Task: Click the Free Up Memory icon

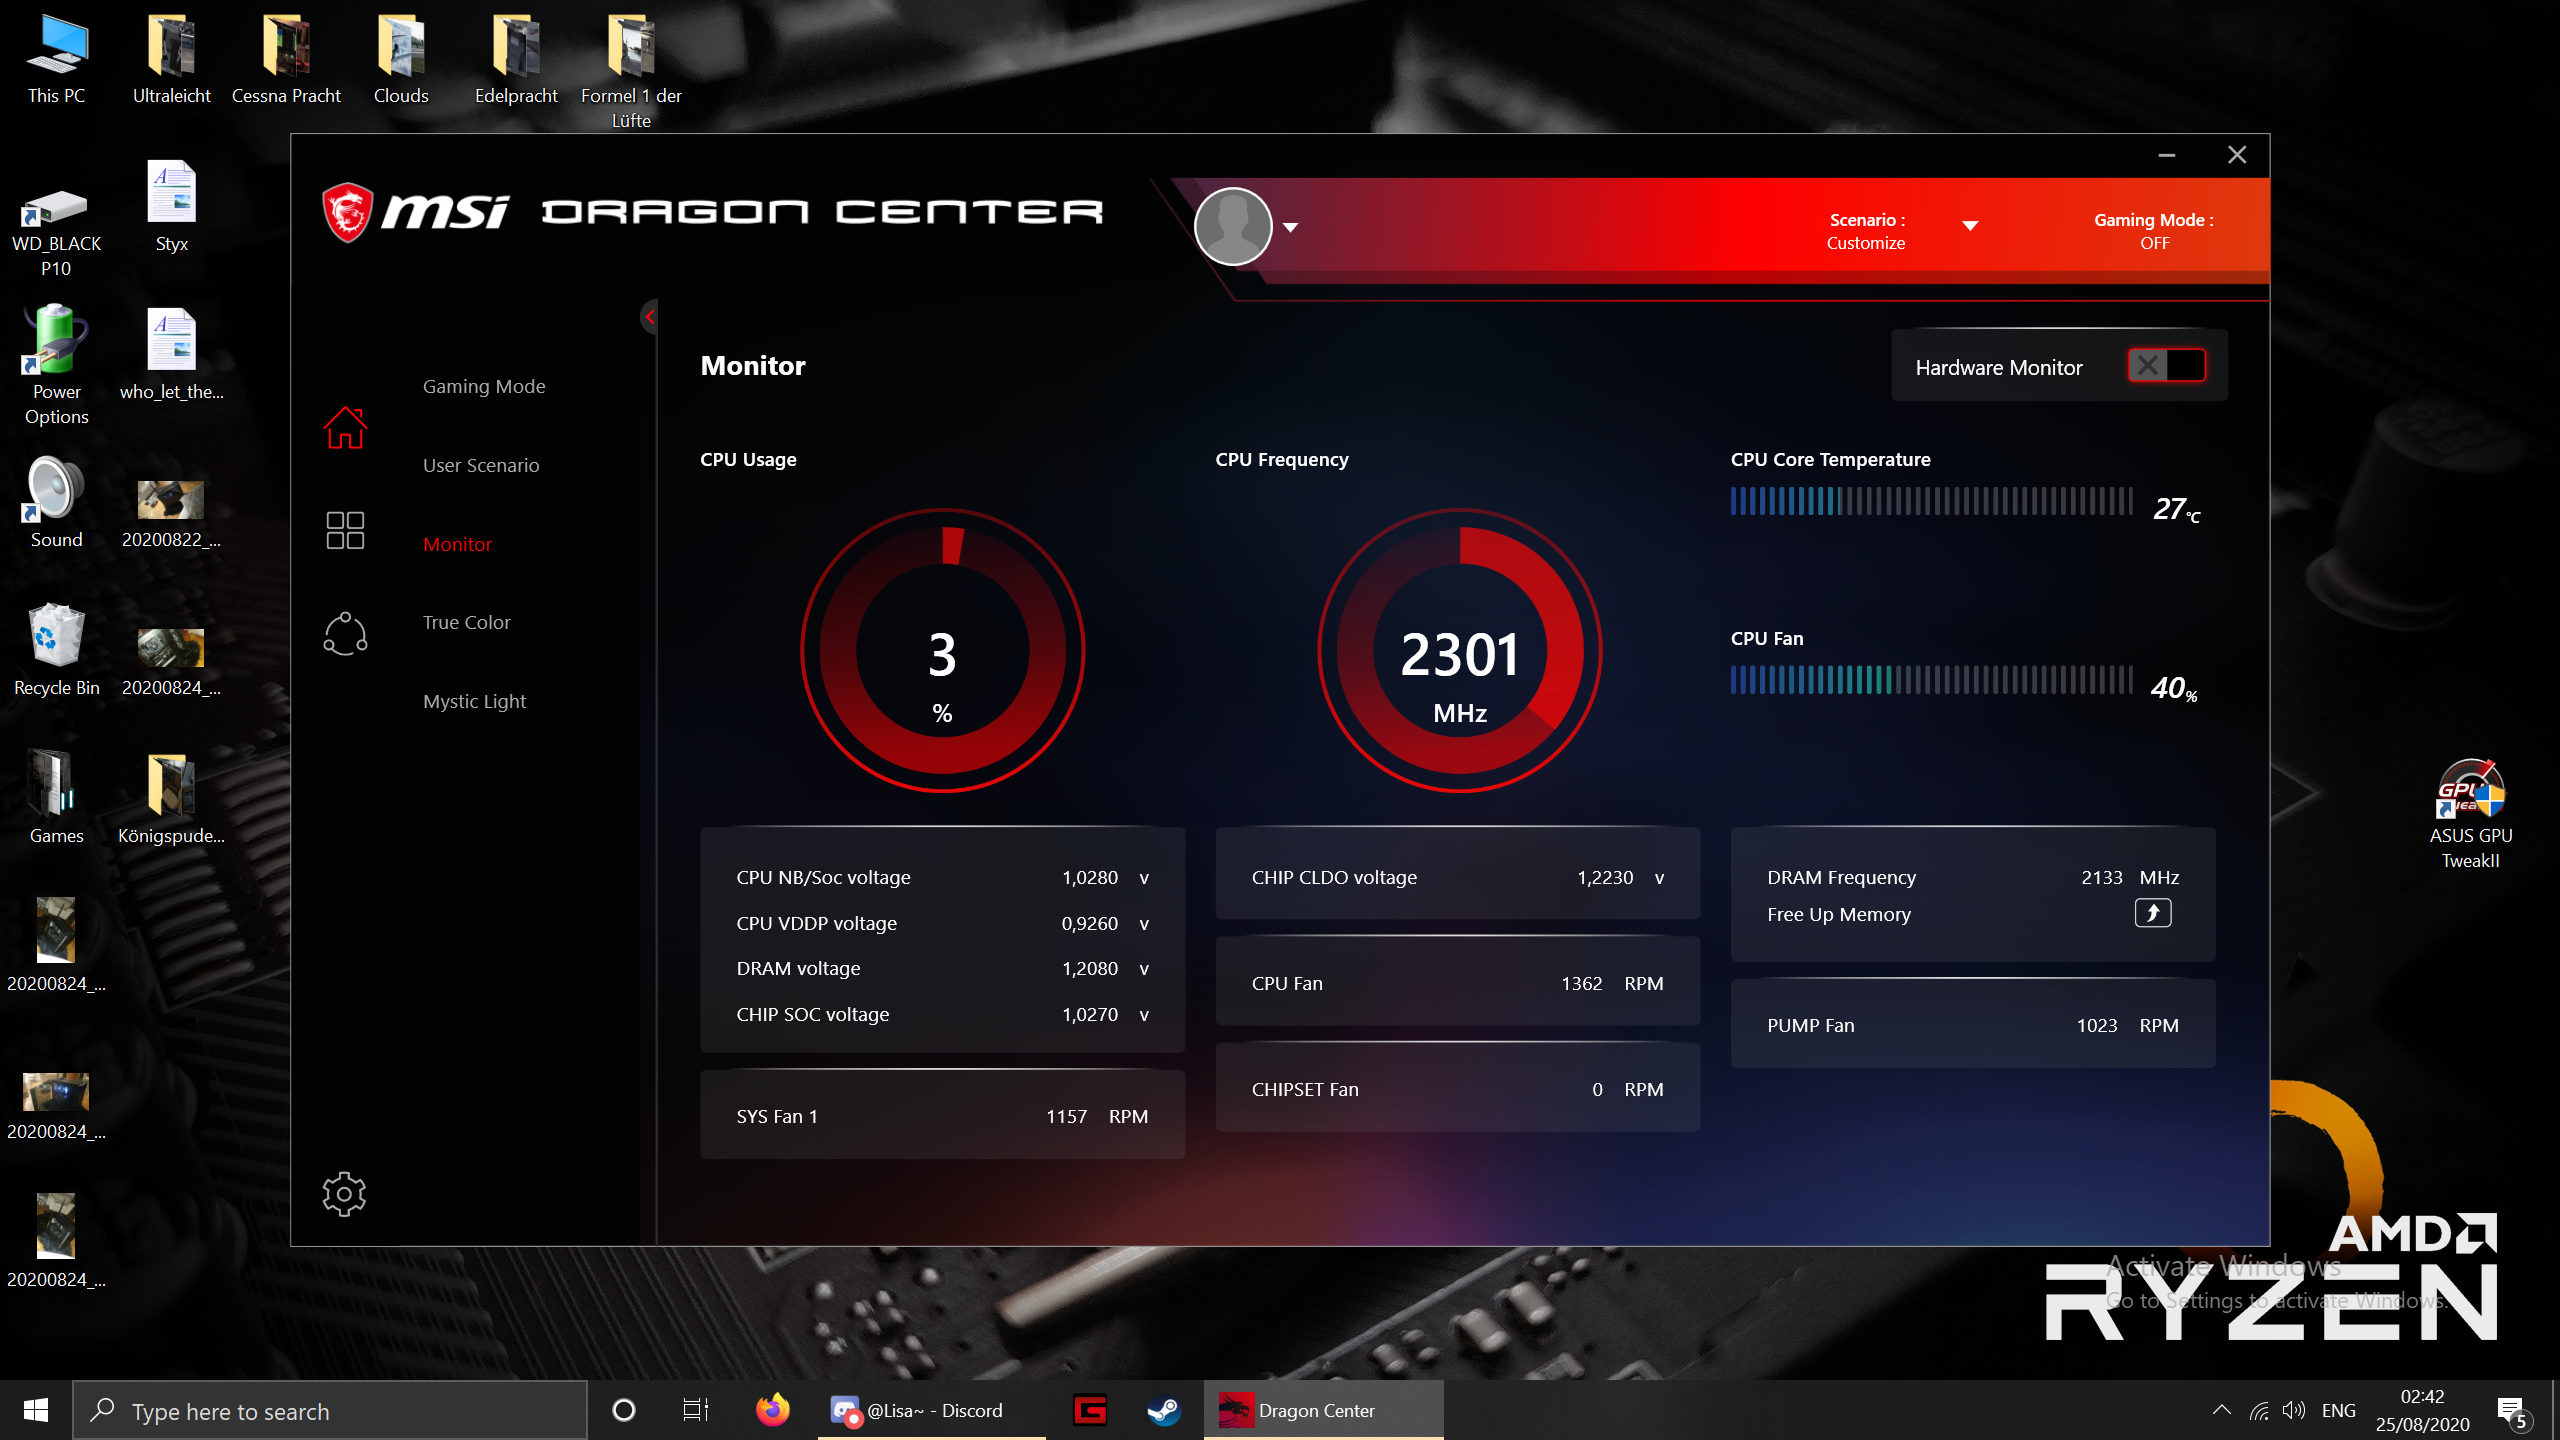Action: pos(2152,913)
